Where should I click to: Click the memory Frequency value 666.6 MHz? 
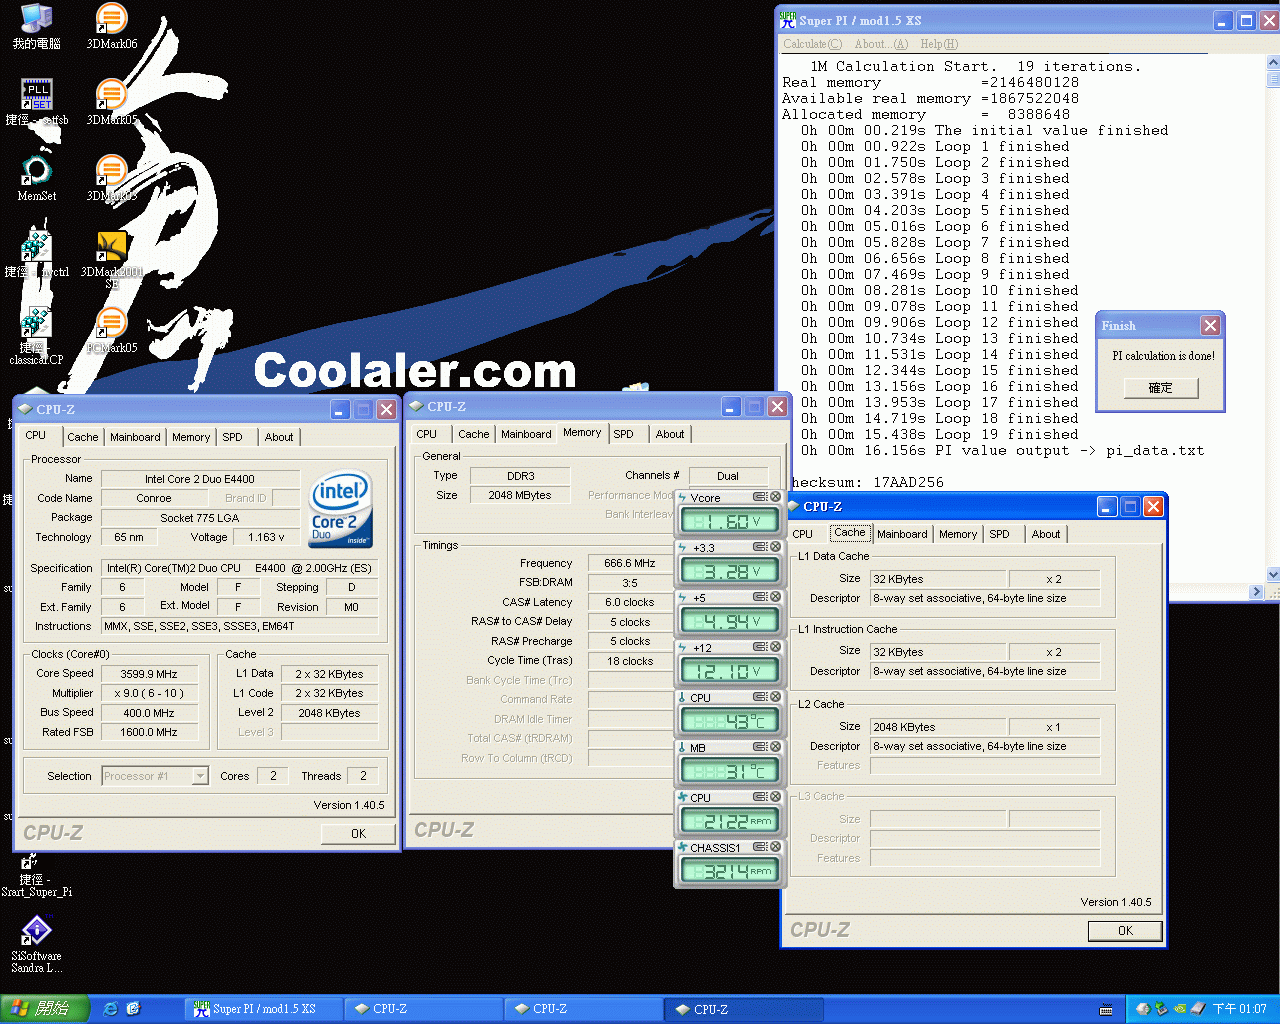pyautogui.click(x=630, y=563)
